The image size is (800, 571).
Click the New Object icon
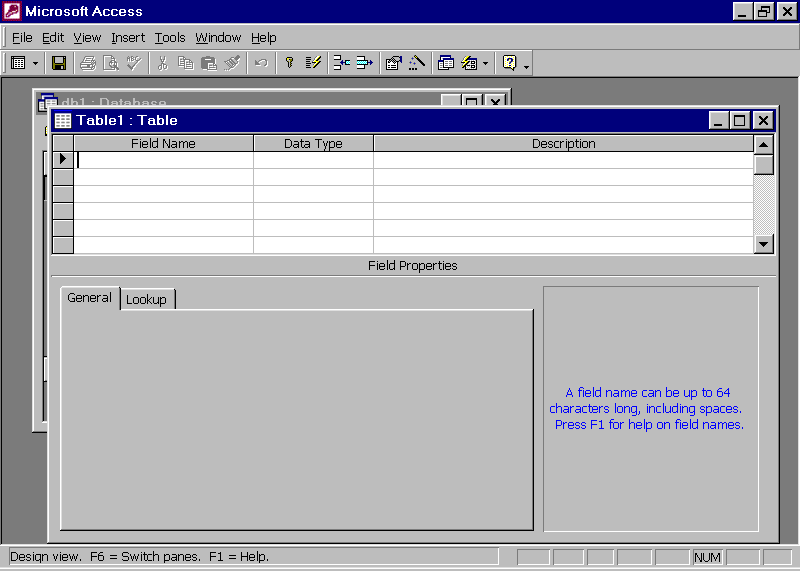[469, 63]
